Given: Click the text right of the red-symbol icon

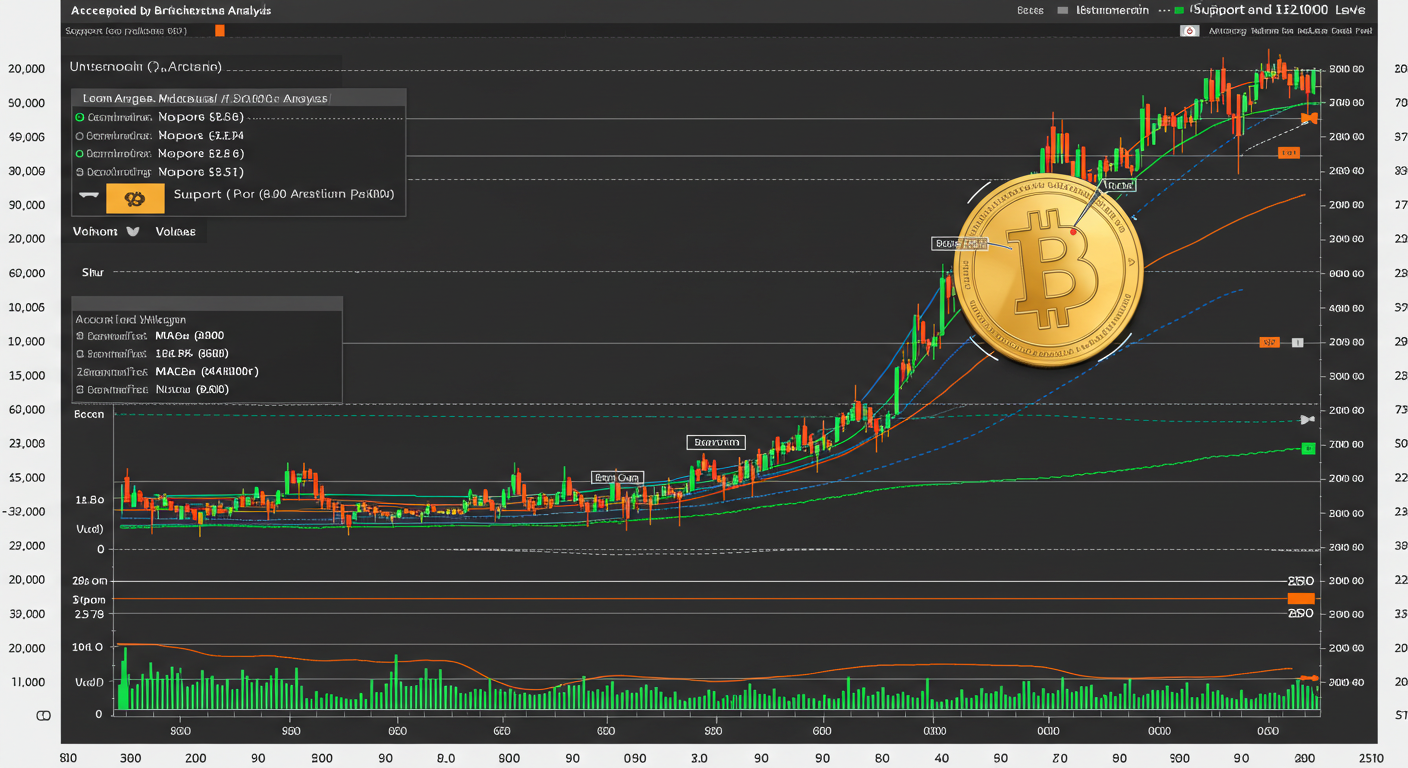Looking at the screenshot, I should coord(1290,31).
